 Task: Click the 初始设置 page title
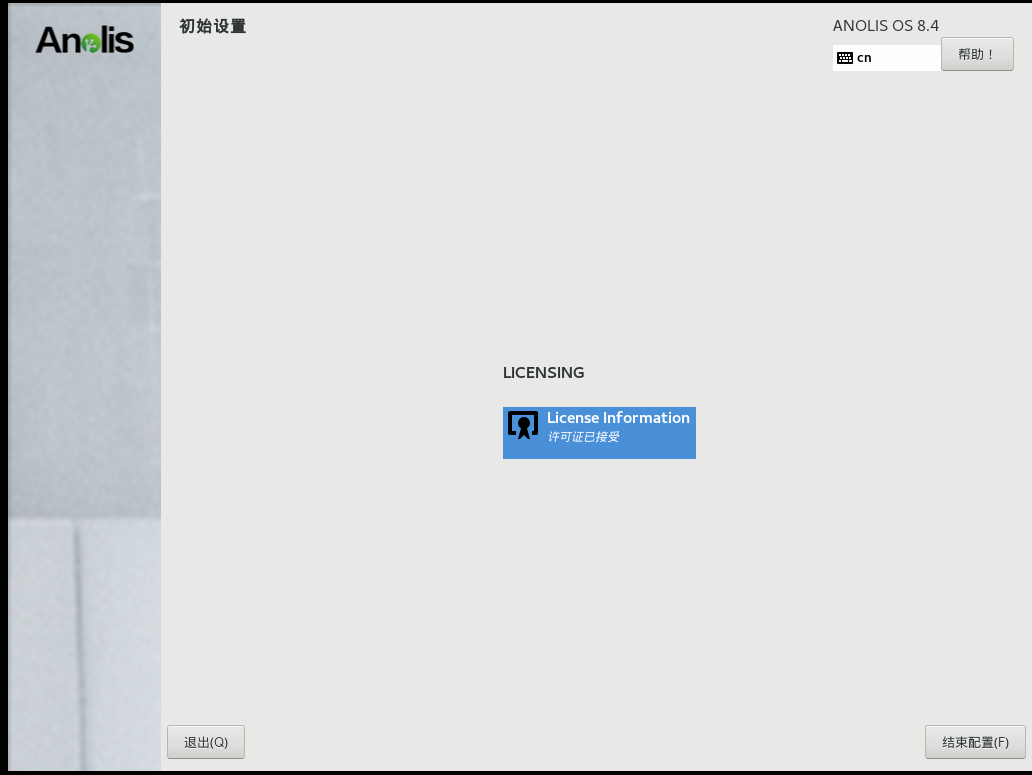[213, 27]
